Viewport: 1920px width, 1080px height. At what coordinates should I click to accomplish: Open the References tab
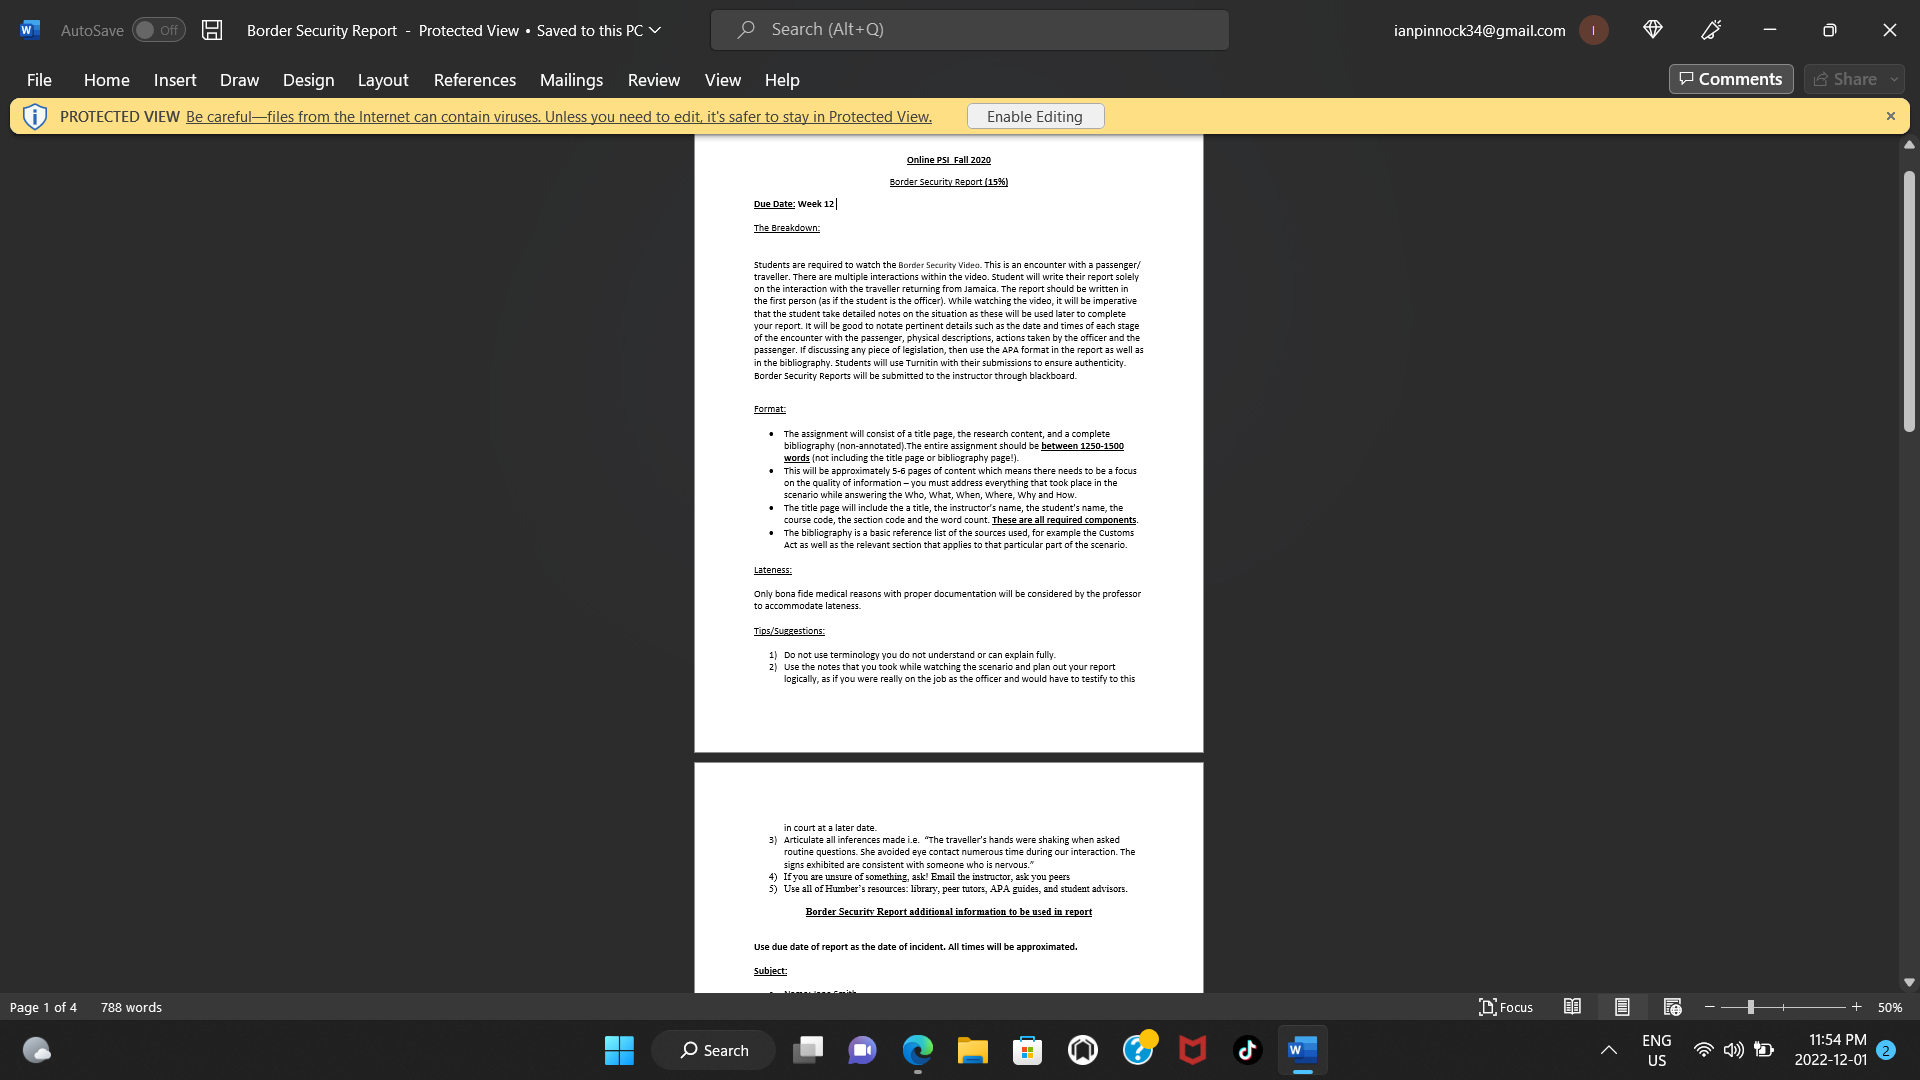(474, 80)
